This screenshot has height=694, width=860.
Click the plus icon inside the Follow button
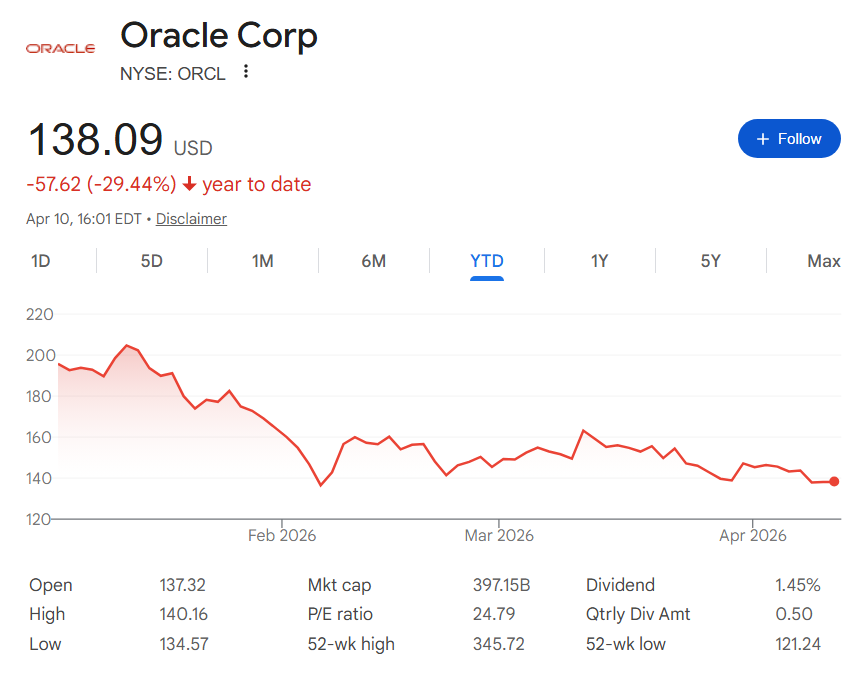click(762, 138)
